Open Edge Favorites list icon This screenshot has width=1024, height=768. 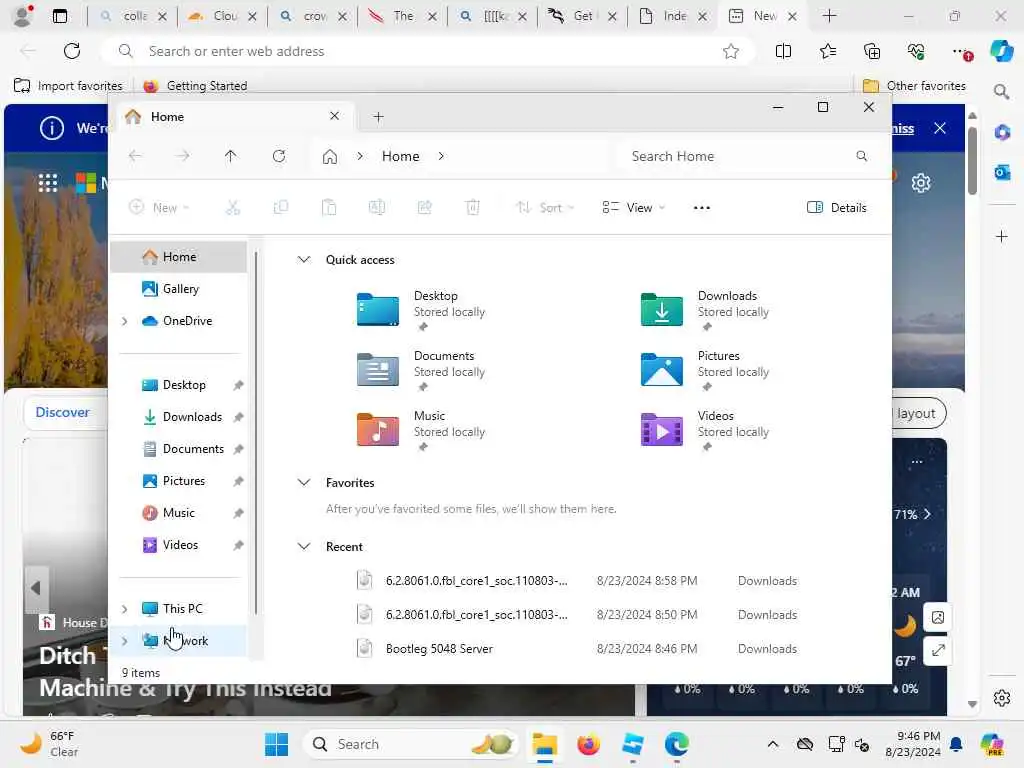pos(827,51)
